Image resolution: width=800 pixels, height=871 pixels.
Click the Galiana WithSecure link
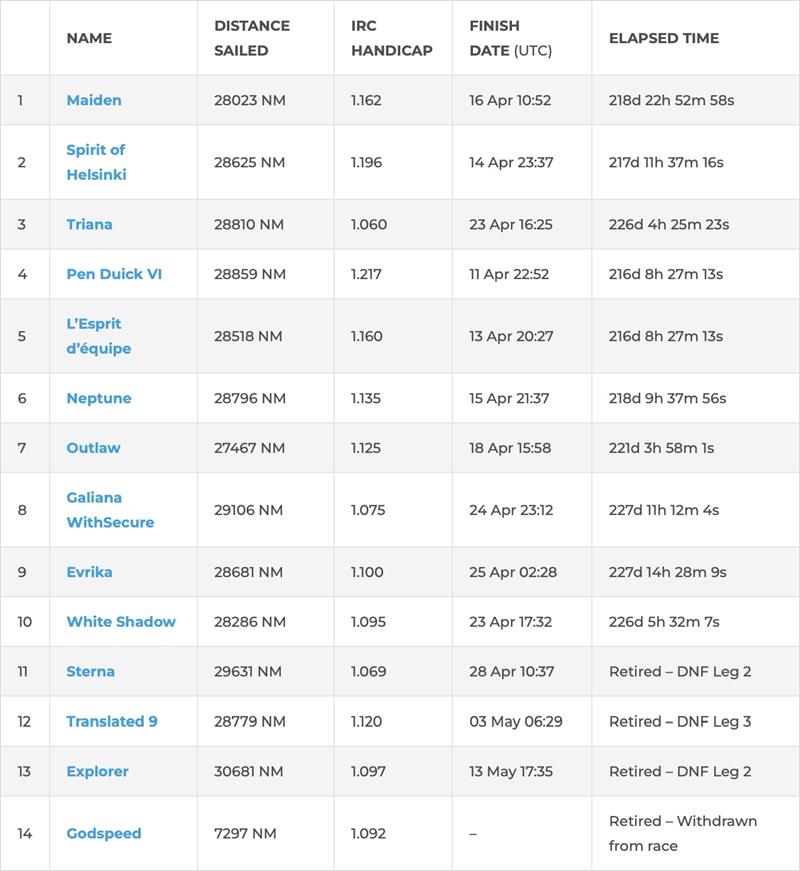tap(110, 510)
